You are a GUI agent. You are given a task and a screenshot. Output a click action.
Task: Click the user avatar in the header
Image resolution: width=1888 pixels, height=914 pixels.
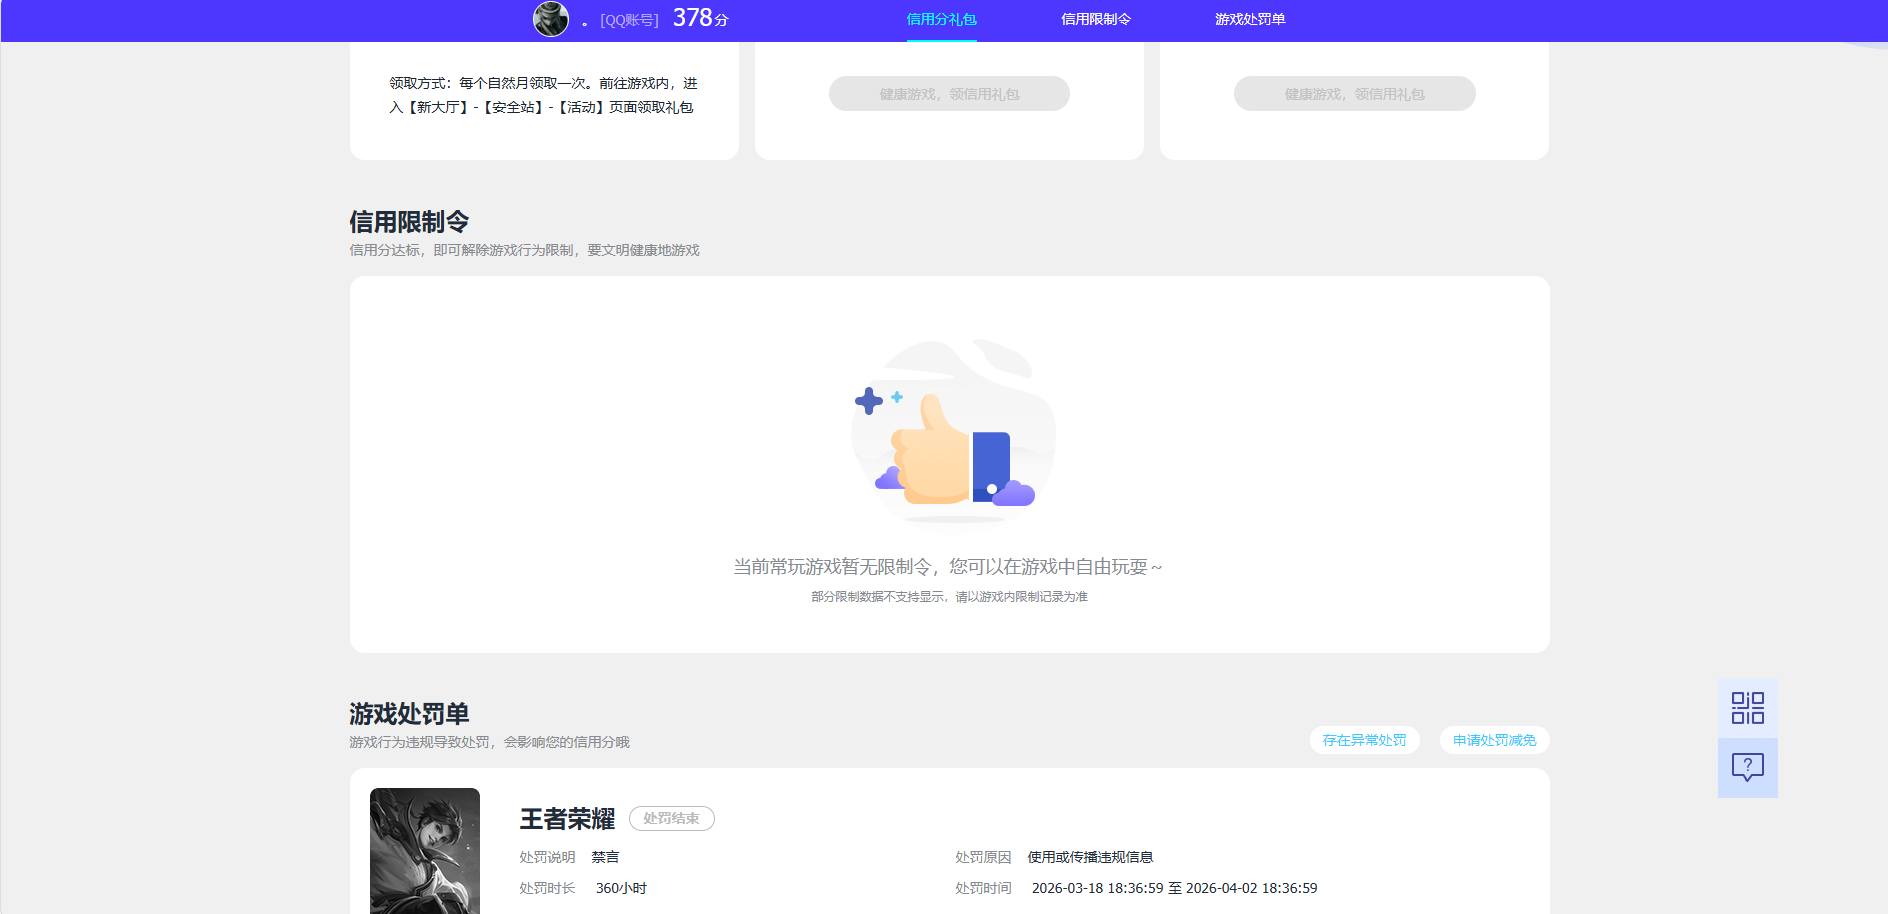click(551, 19)
